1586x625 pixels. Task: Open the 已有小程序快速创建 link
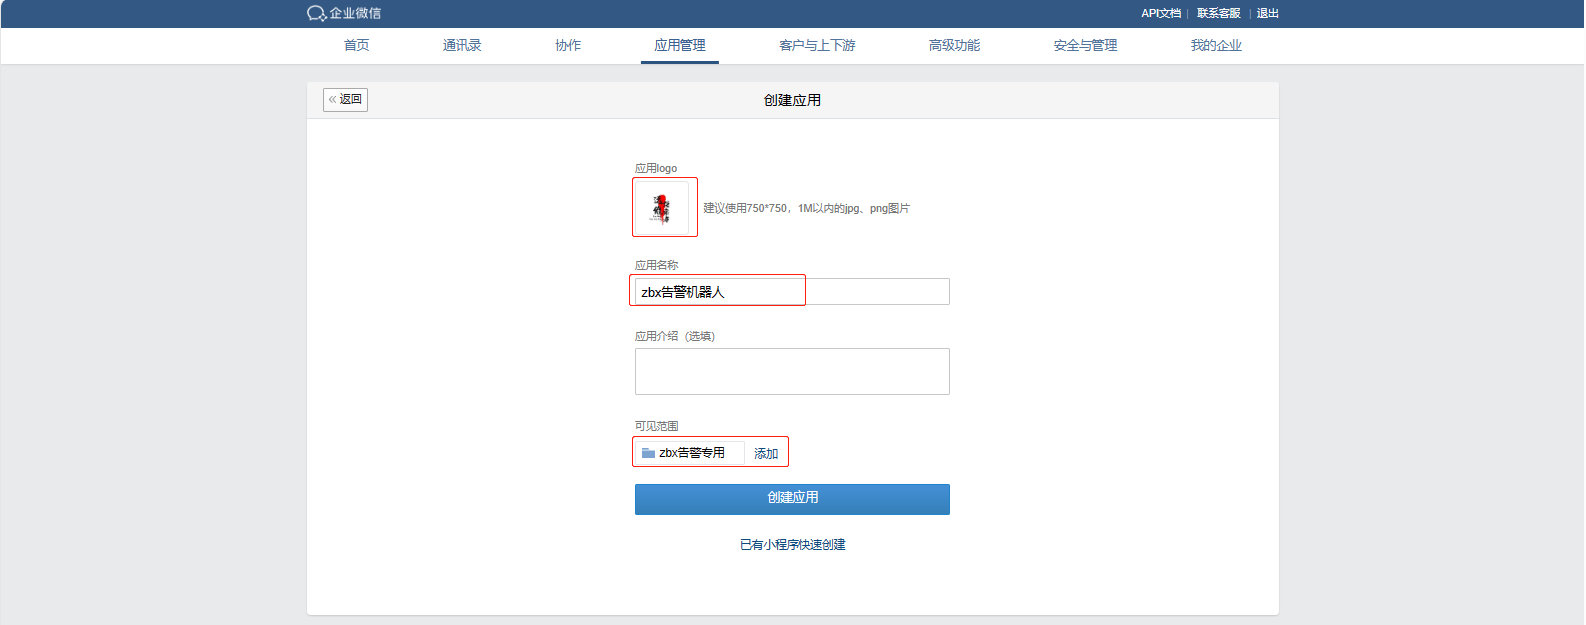pos(792,545)
